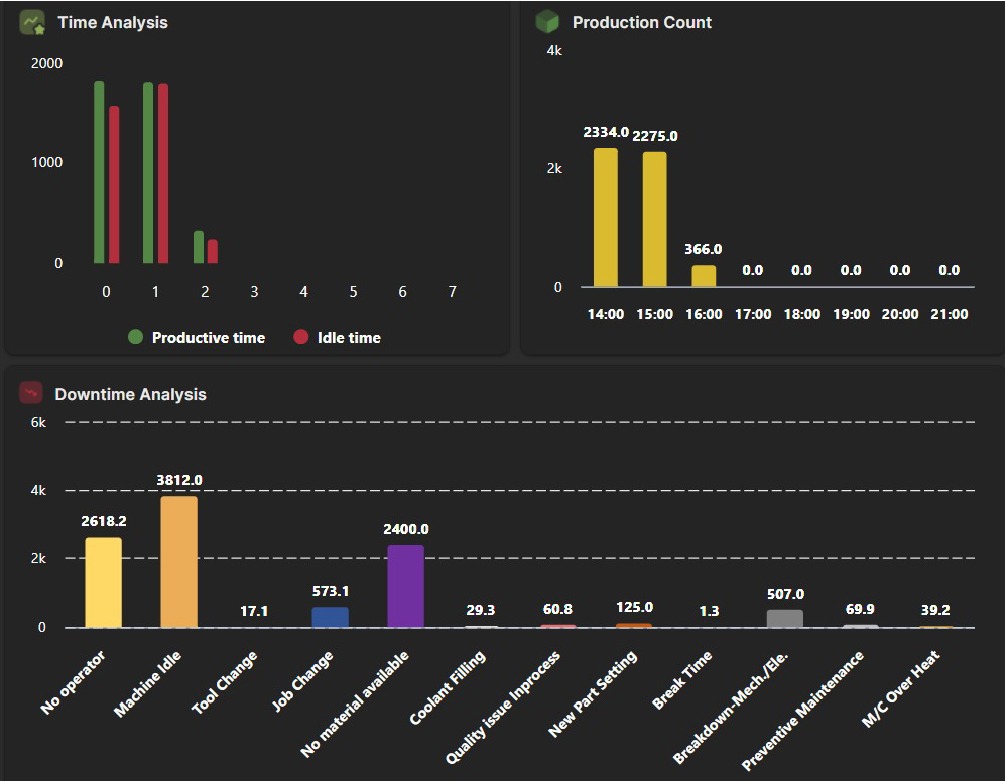
Task: Click the Time Analysis panel icon
Action: click(x=32, y=22)
